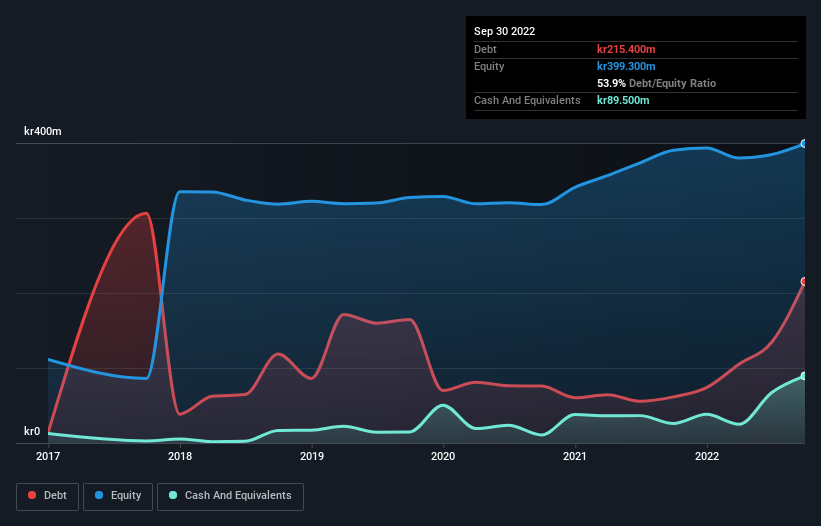Select the Cash endpoint marker at Sep 2022

tap(804, 376)
